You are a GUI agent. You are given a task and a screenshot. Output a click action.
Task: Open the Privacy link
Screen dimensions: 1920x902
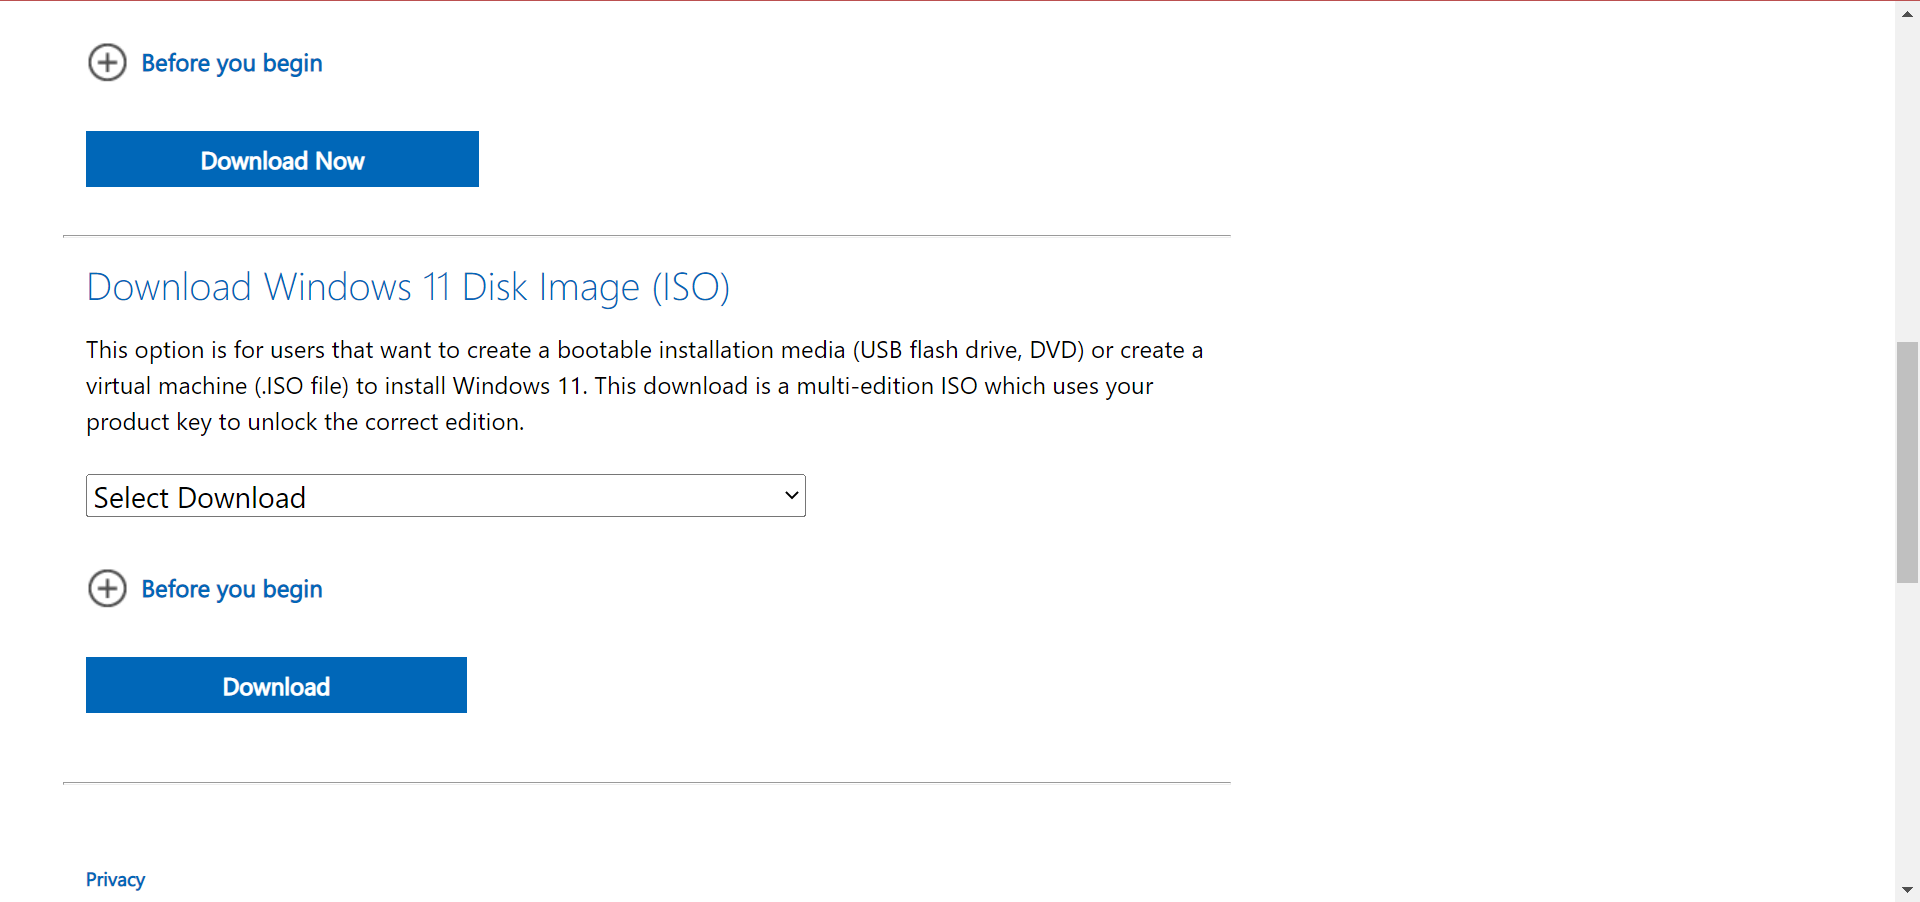click(115, 879)
